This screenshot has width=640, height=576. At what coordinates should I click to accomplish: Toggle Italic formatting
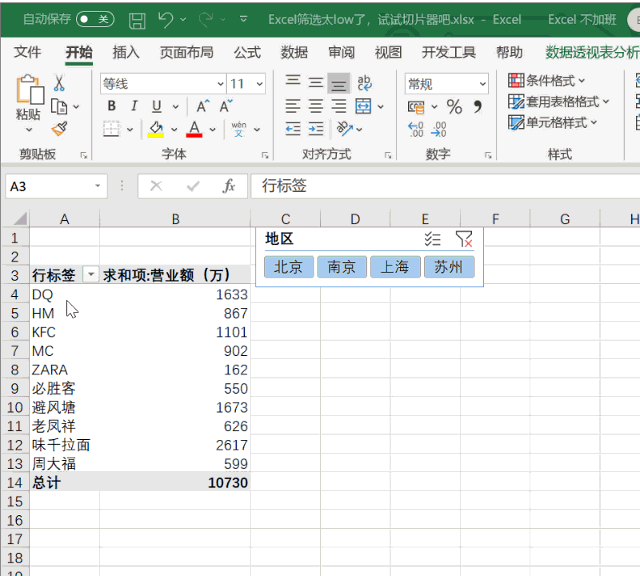pos(134,106)
